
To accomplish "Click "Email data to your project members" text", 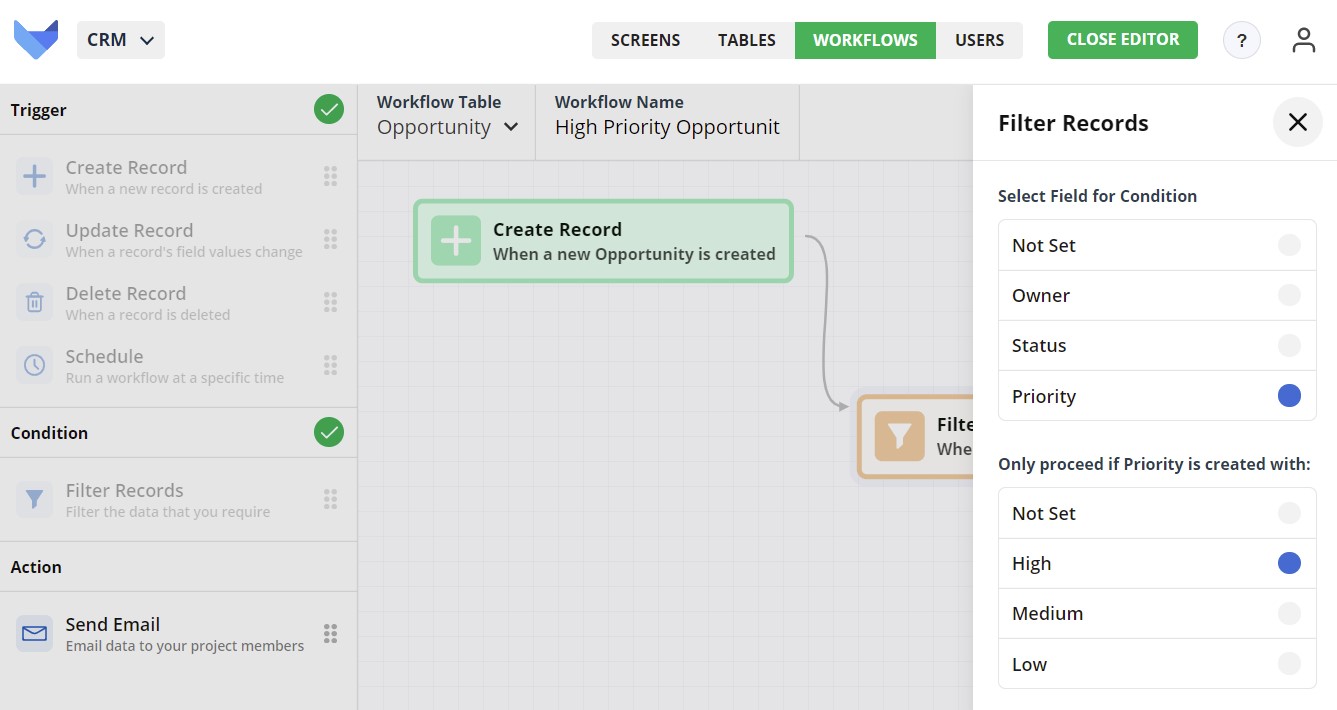I will pos(185,646).
